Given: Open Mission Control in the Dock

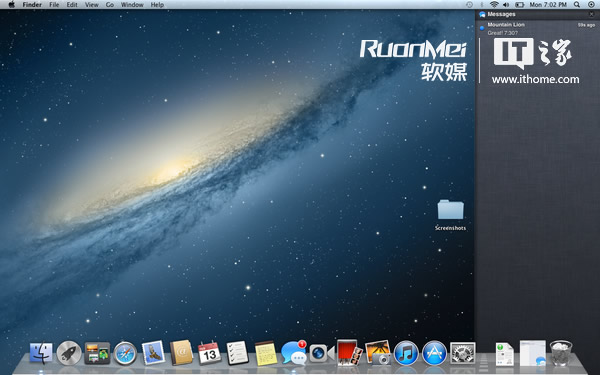Looking at the screenshot, I should coord(97,353).
